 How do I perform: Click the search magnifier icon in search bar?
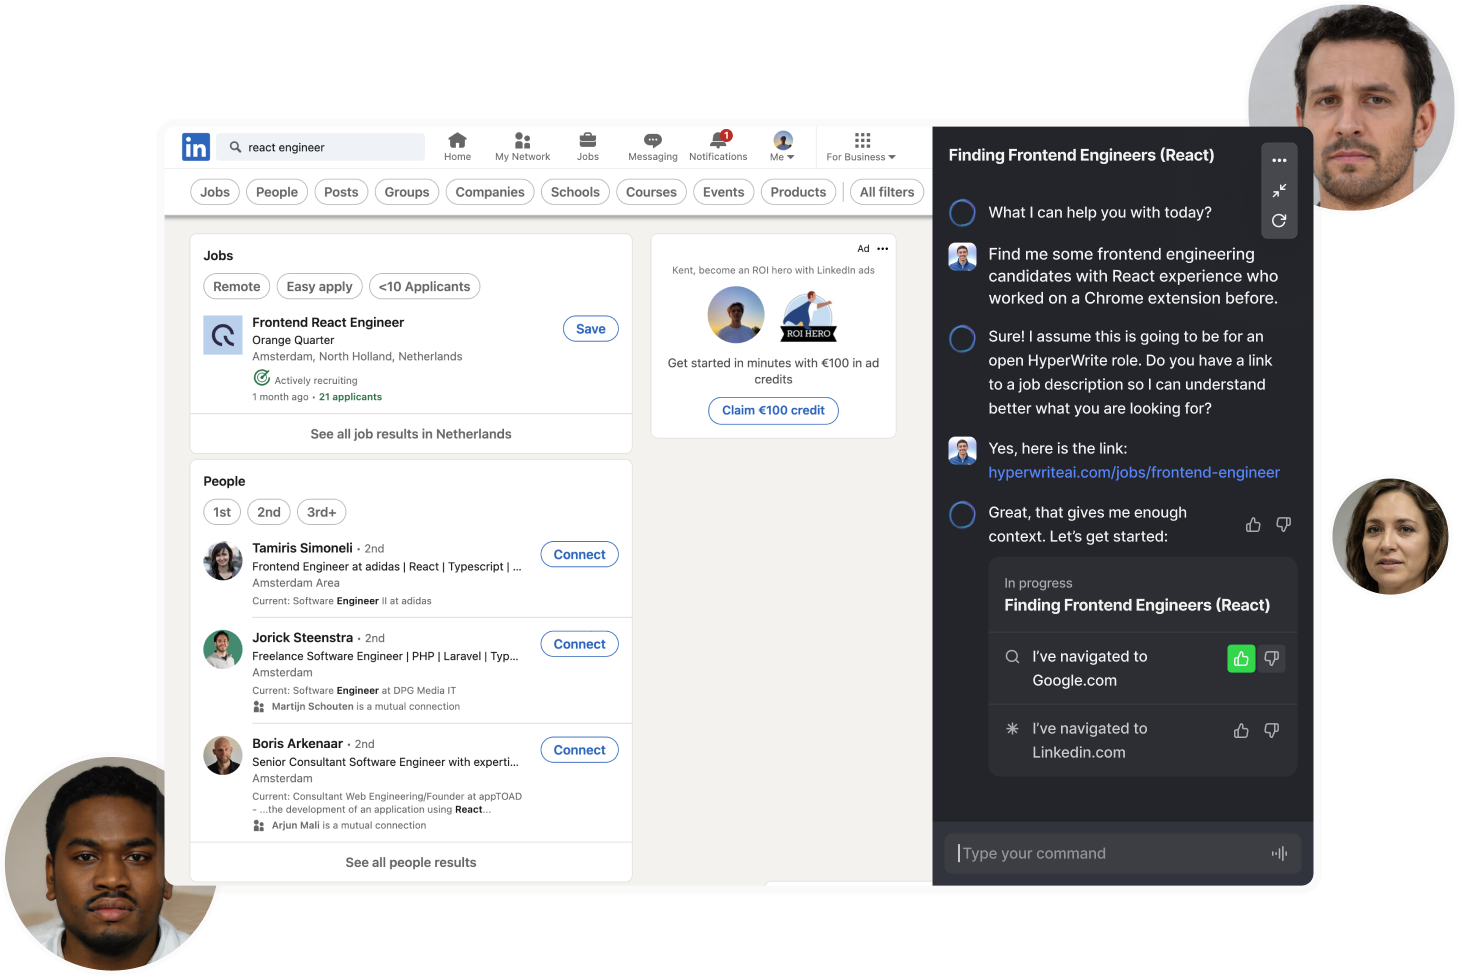click(236, 147)
